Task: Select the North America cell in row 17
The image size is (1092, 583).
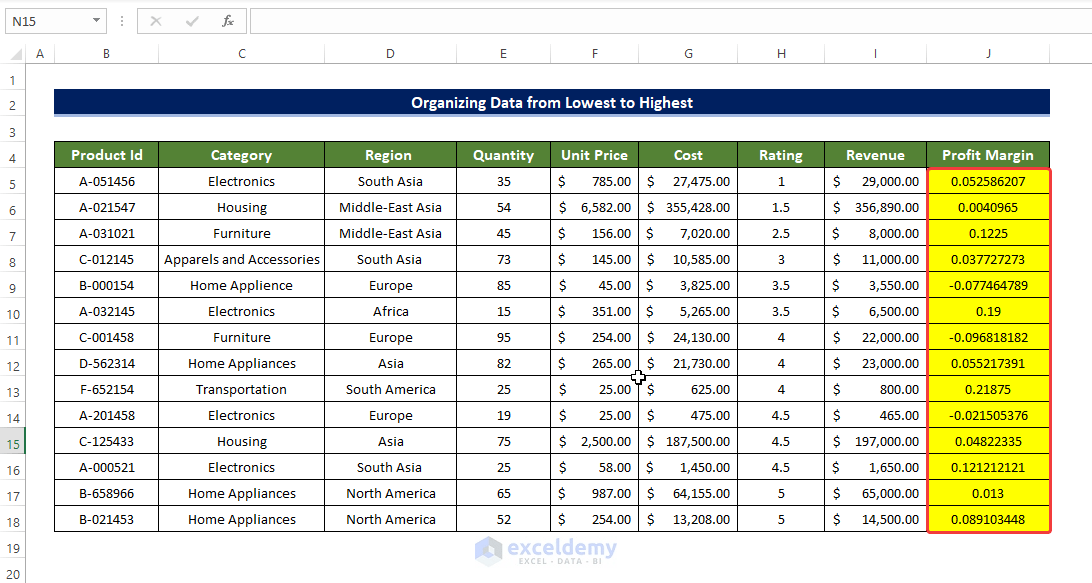Action: (389, 493)
